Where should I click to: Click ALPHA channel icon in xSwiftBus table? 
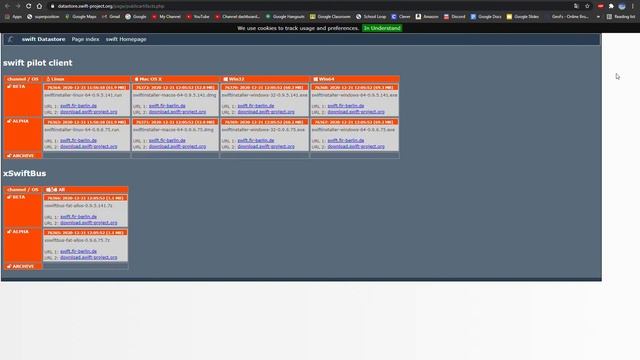[x=9, y=232]
